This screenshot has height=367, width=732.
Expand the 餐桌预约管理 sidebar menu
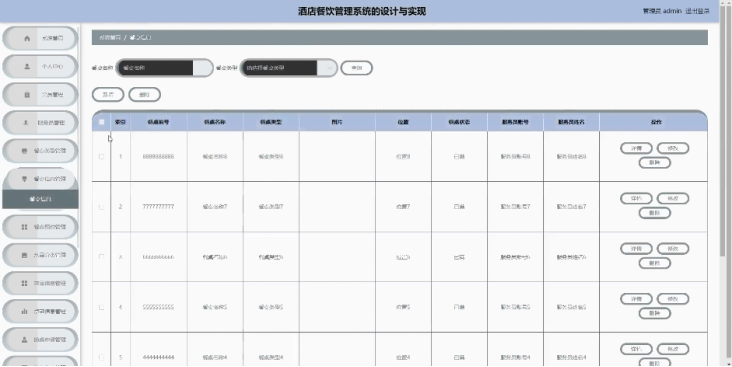tap(40, 227)
